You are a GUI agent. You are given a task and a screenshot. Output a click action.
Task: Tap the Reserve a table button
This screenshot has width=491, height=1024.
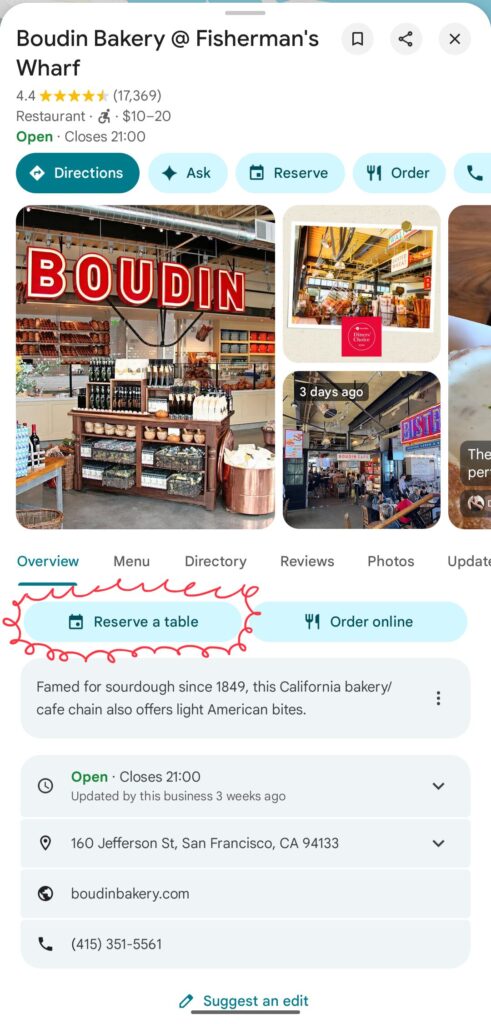coord(133,622)
